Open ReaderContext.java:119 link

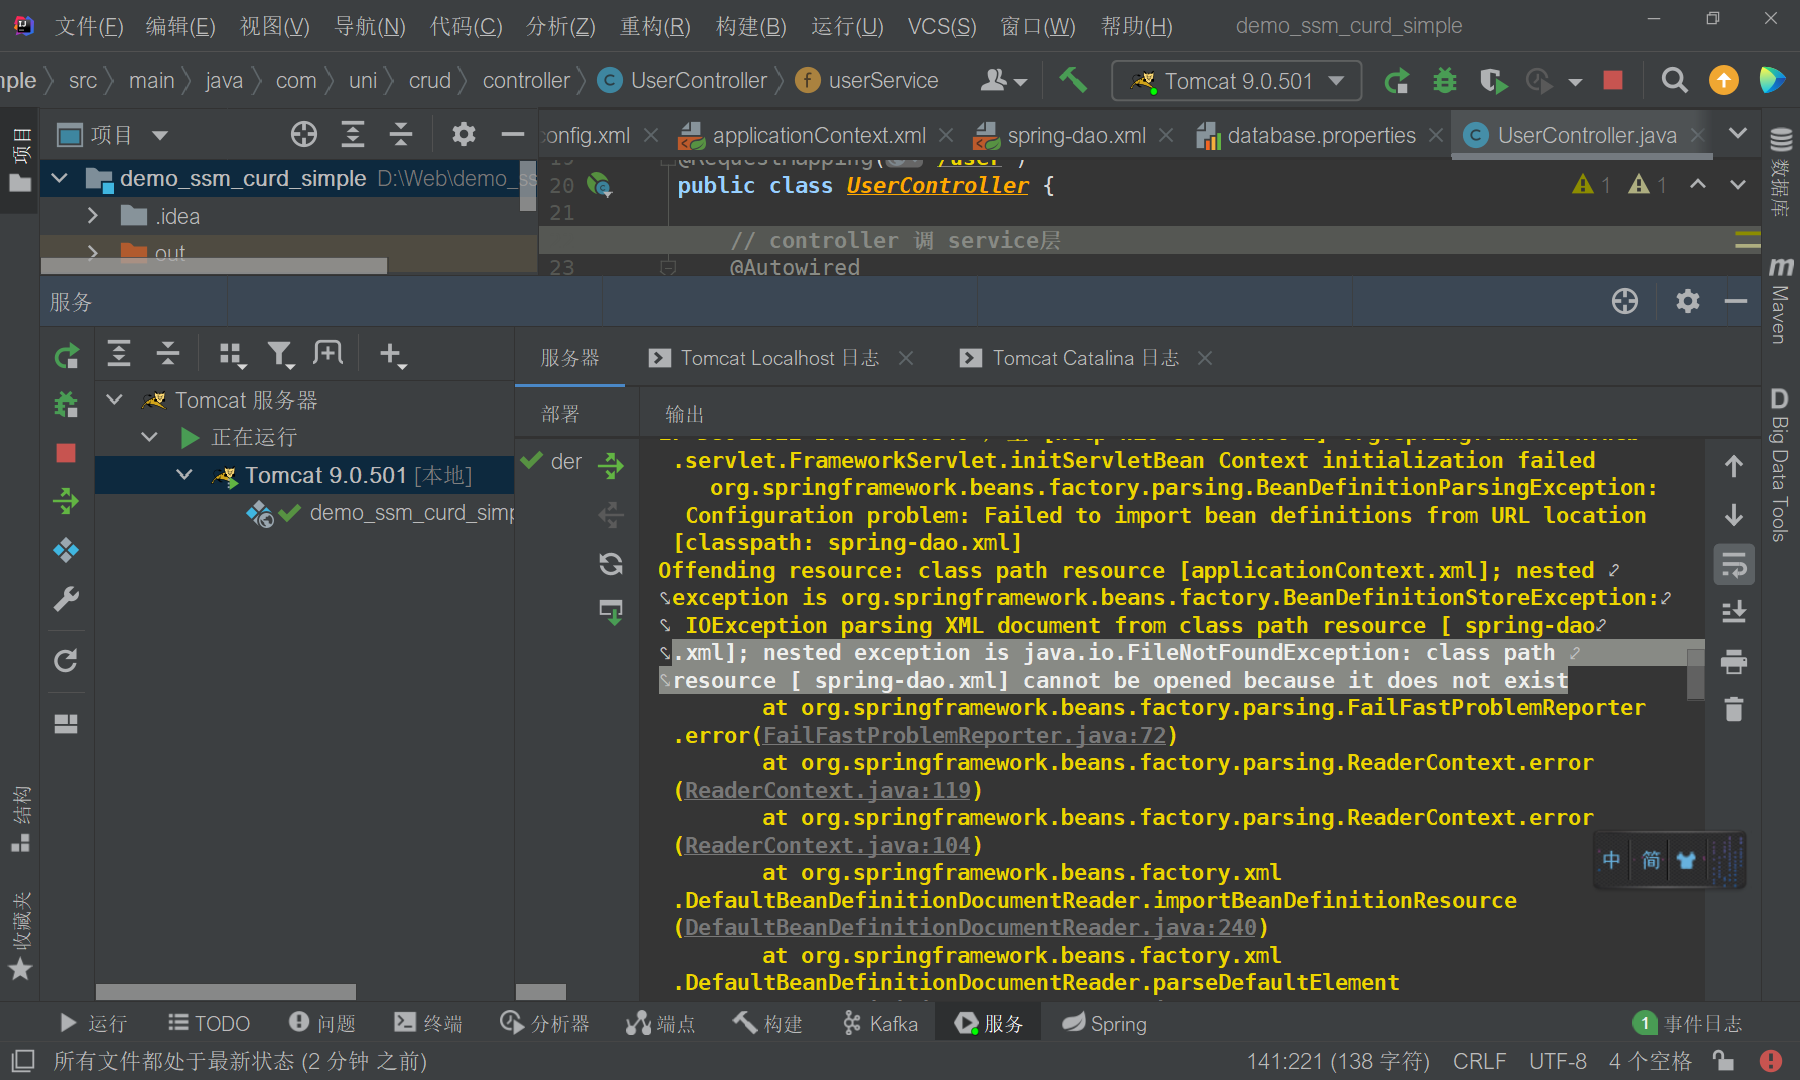(827, 790)
